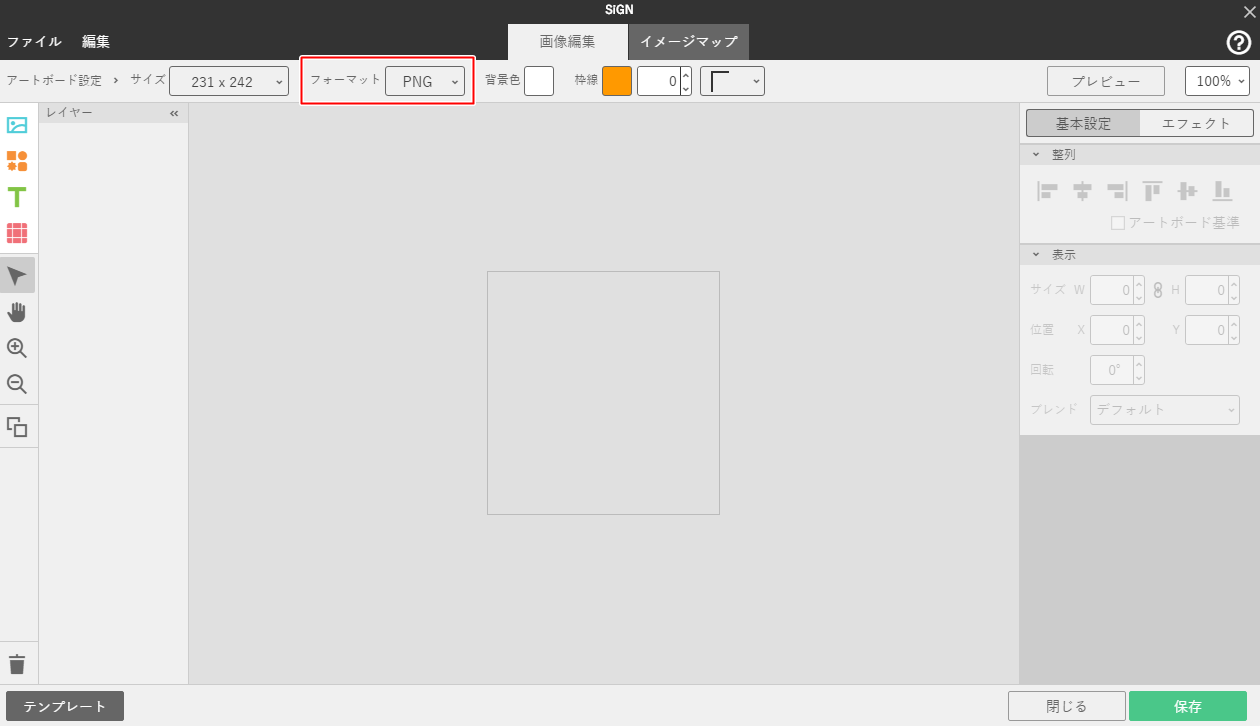The image size is (1260, 726).
Task: Decrease the 枠線 width with down arrow
Action: point(686,88)
